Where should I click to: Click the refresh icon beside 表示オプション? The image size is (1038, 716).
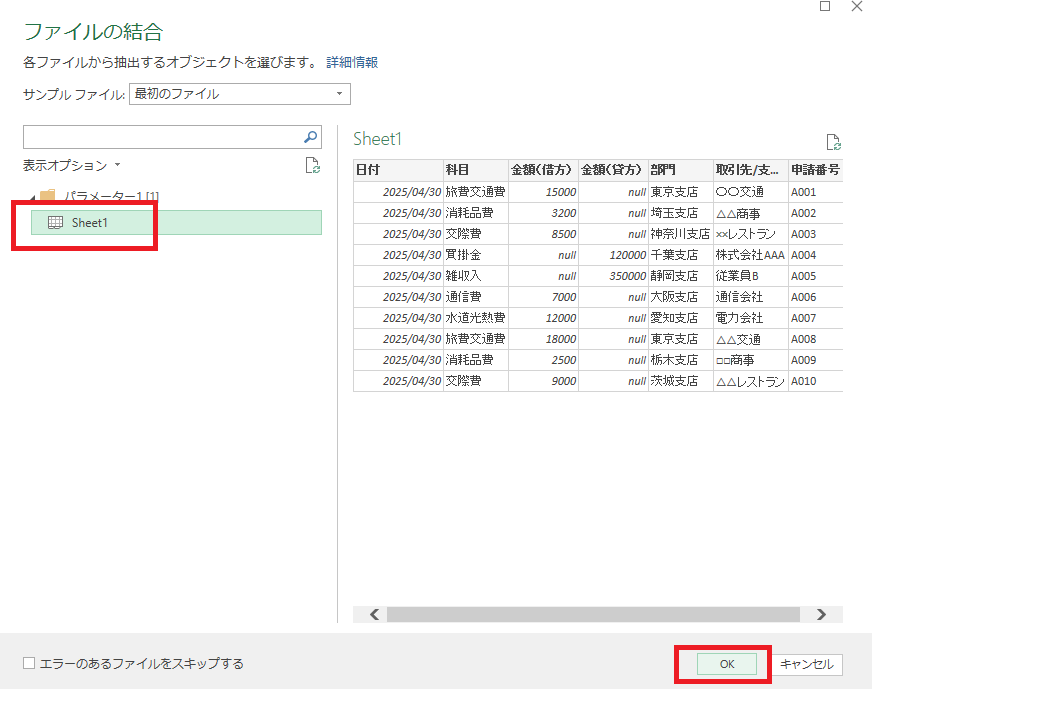click(x=312, y=166)
